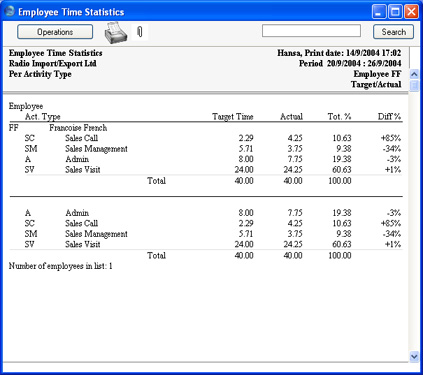Maximize the Employee Time Statistics window
423x375 pixels.
tap(395, 12)
